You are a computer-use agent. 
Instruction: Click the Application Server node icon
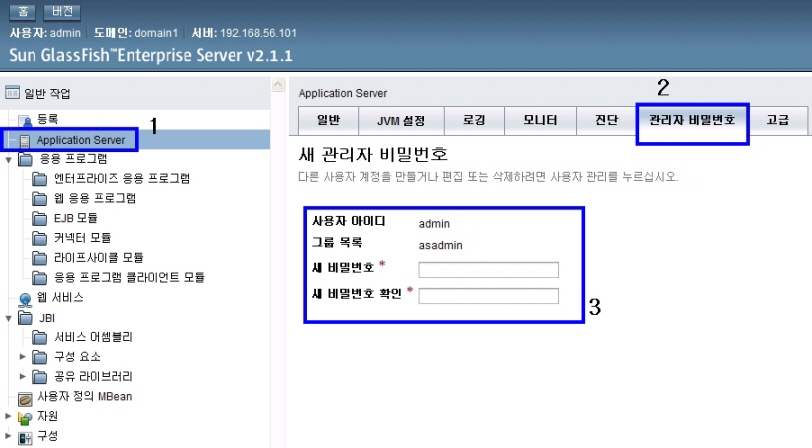pyautogui.click(x=24, y=140)
